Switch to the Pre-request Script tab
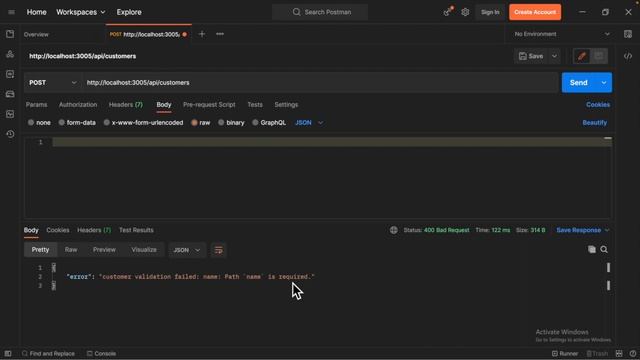This screenshot has width=640, height=360. coord(209,104)
